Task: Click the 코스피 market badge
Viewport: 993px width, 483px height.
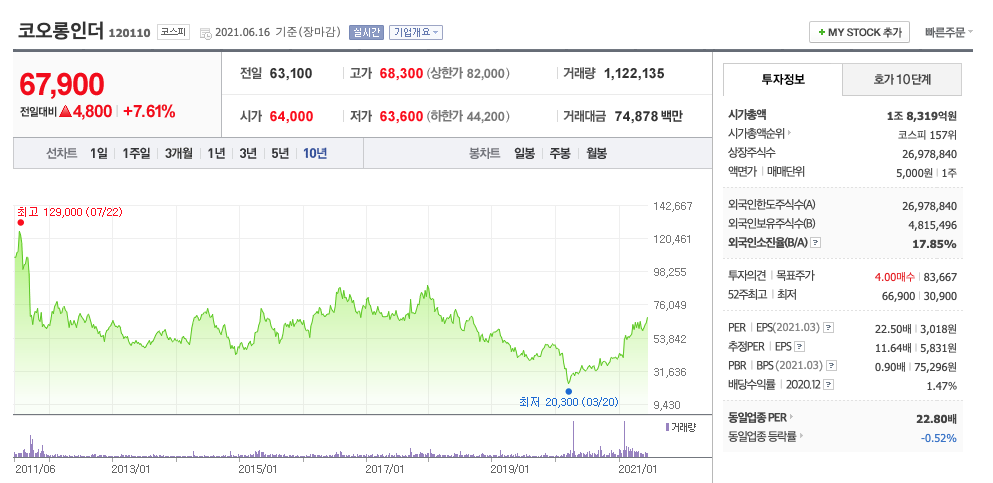Action: tap(173, 32)
